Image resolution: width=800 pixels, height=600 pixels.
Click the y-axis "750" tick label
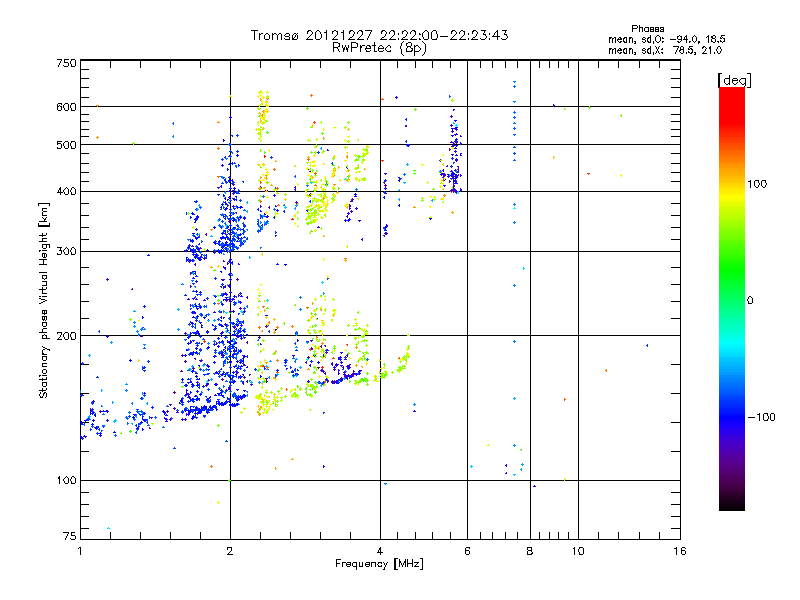(66, 63)
